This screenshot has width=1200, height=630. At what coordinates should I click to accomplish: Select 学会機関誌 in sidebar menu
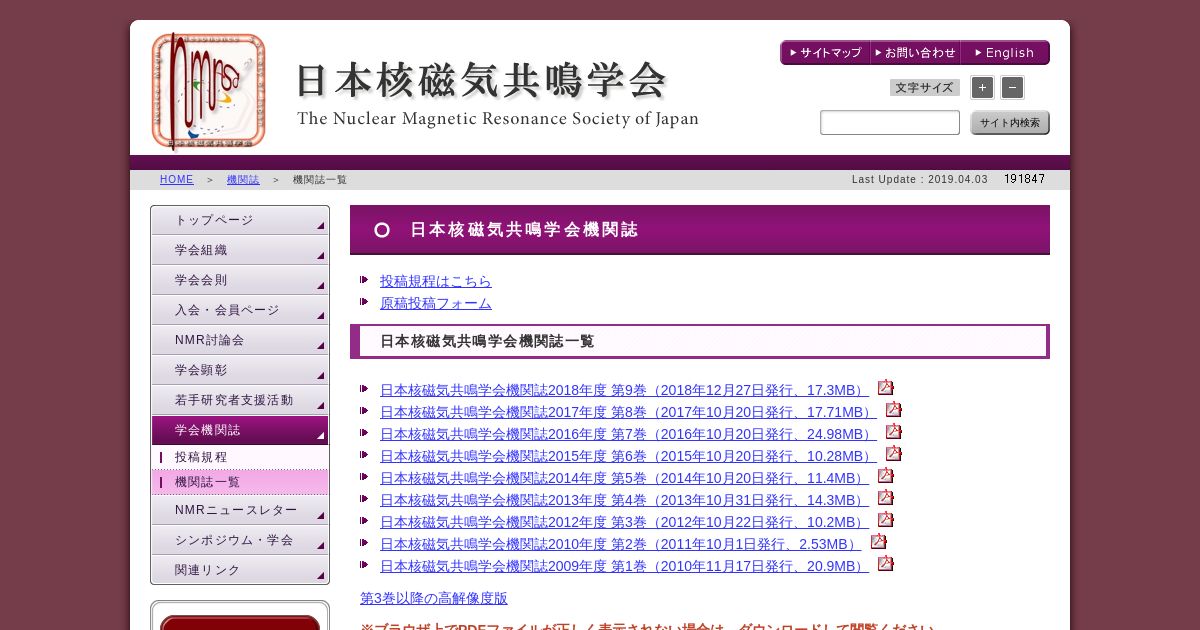240,430
